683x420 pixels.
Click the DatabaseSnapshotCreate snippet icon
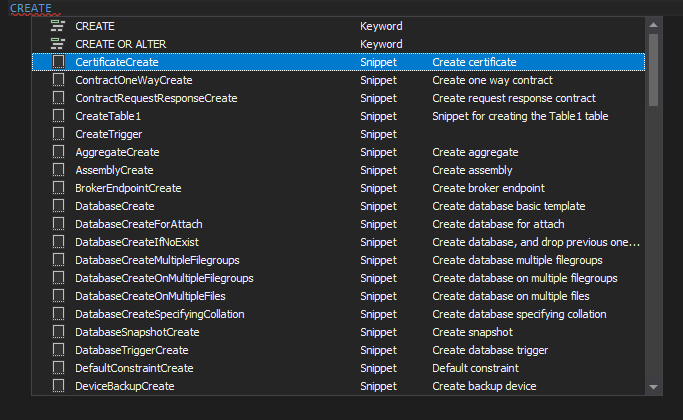point(58,332)
